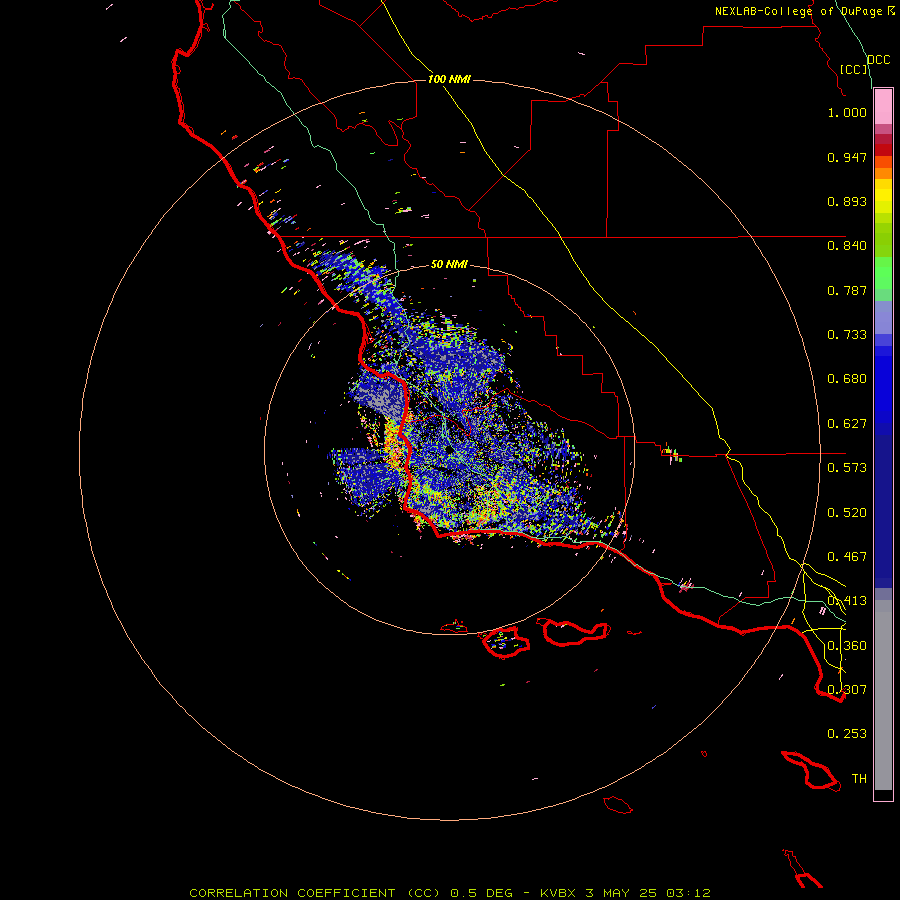The height and width of the screenshot is (900, 900).
Task: Click the NEXLAB-College of DuPage title text
Action: (800, 11)
